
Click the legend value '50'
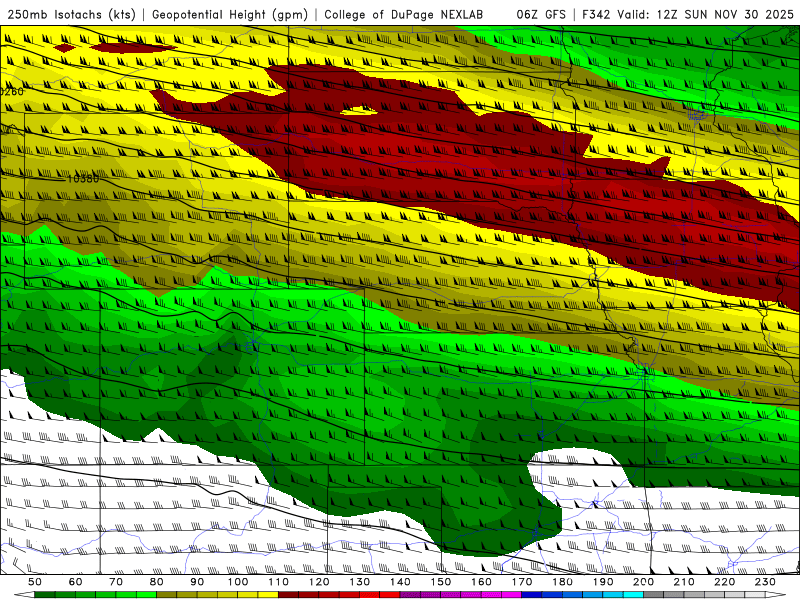point(35,582)
